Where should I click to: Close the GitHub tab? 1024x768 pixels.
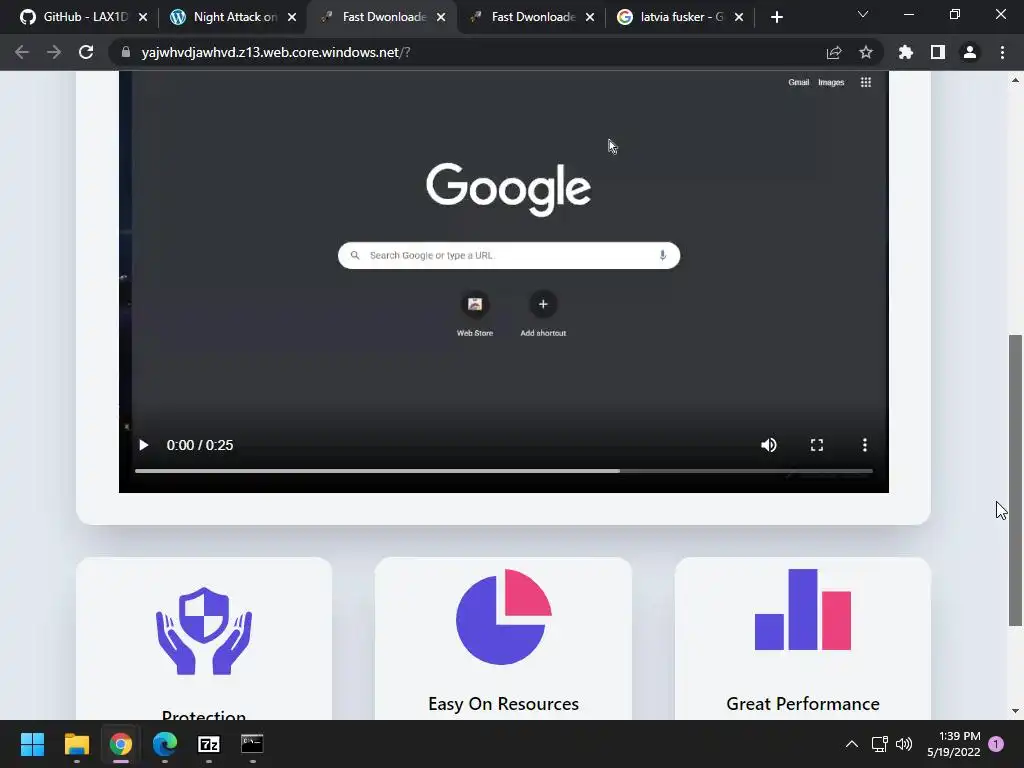coord(143,17)
